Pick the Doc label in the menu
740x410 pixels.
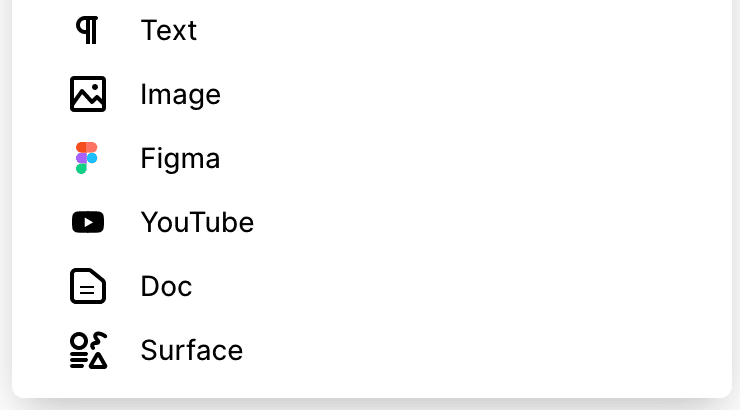pyautogui.click(x=166, y=286)
